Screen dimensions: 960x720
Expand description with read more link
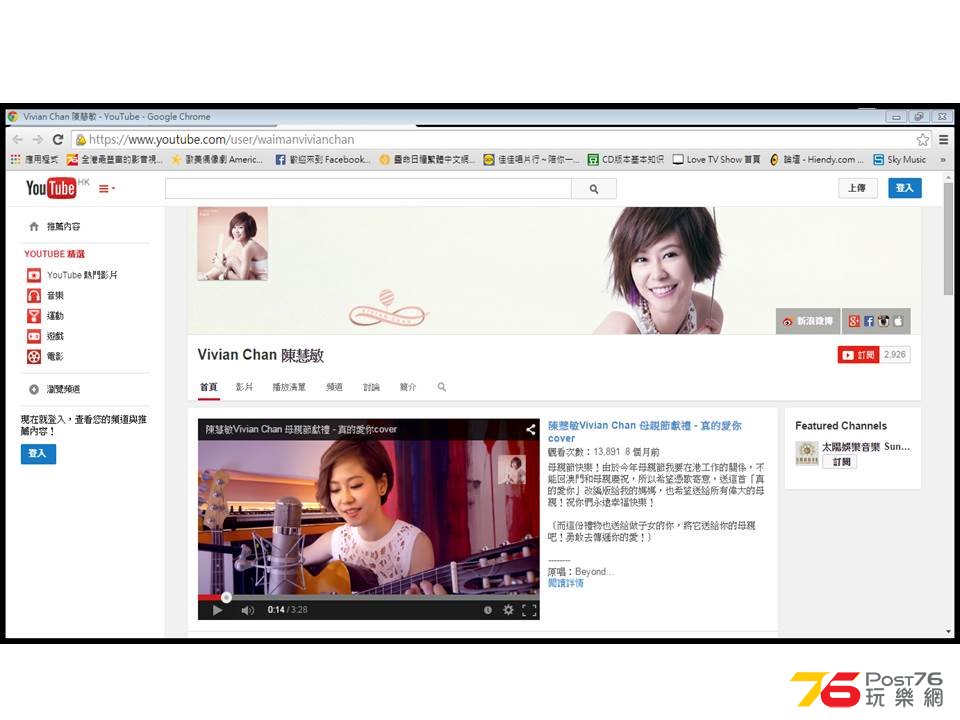[566, 583]
